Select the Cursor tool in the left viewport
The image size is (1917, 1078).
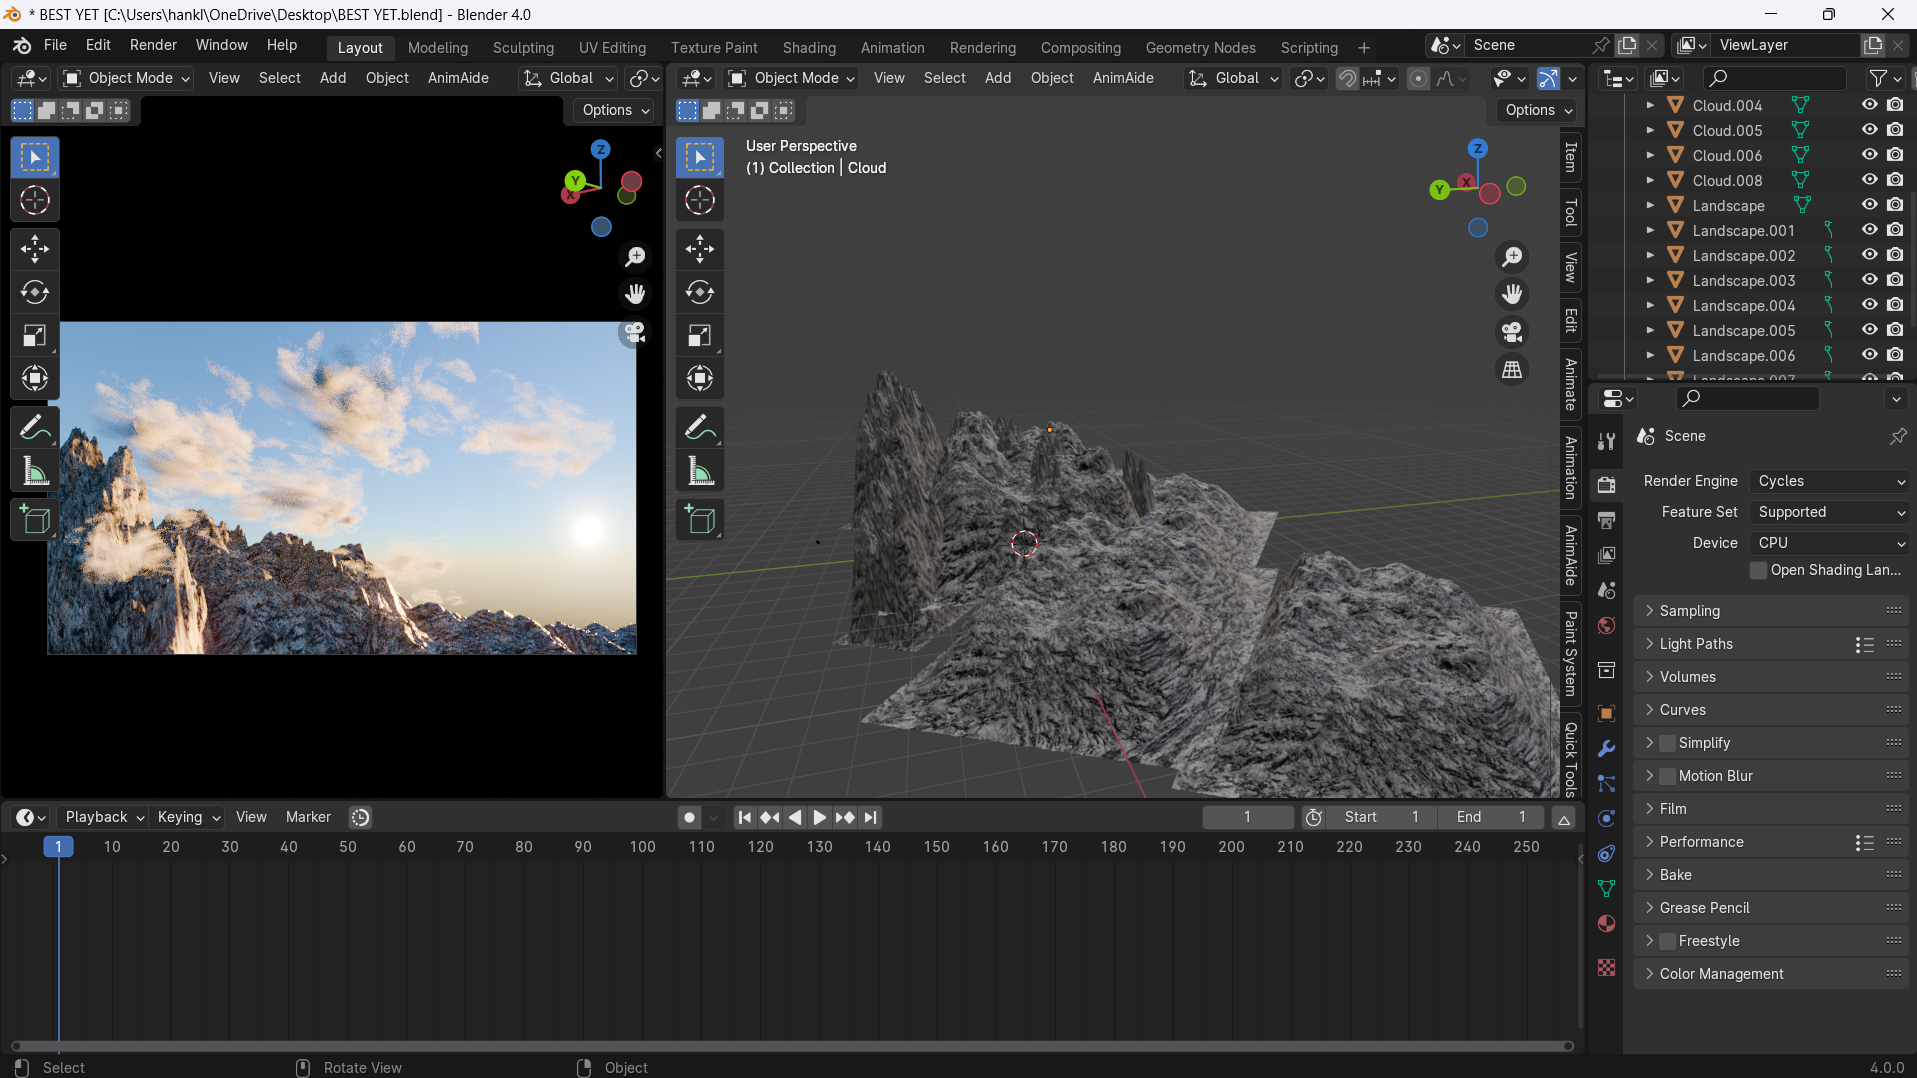pyautogui.click(x=35, y=201)
